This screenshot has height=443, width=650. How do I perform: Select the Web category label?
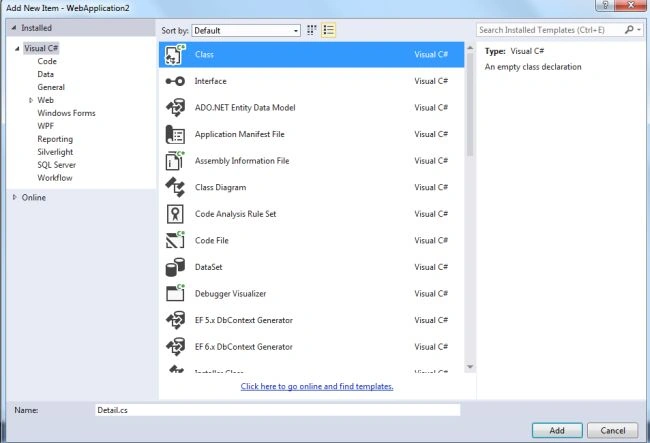[45, 100]
